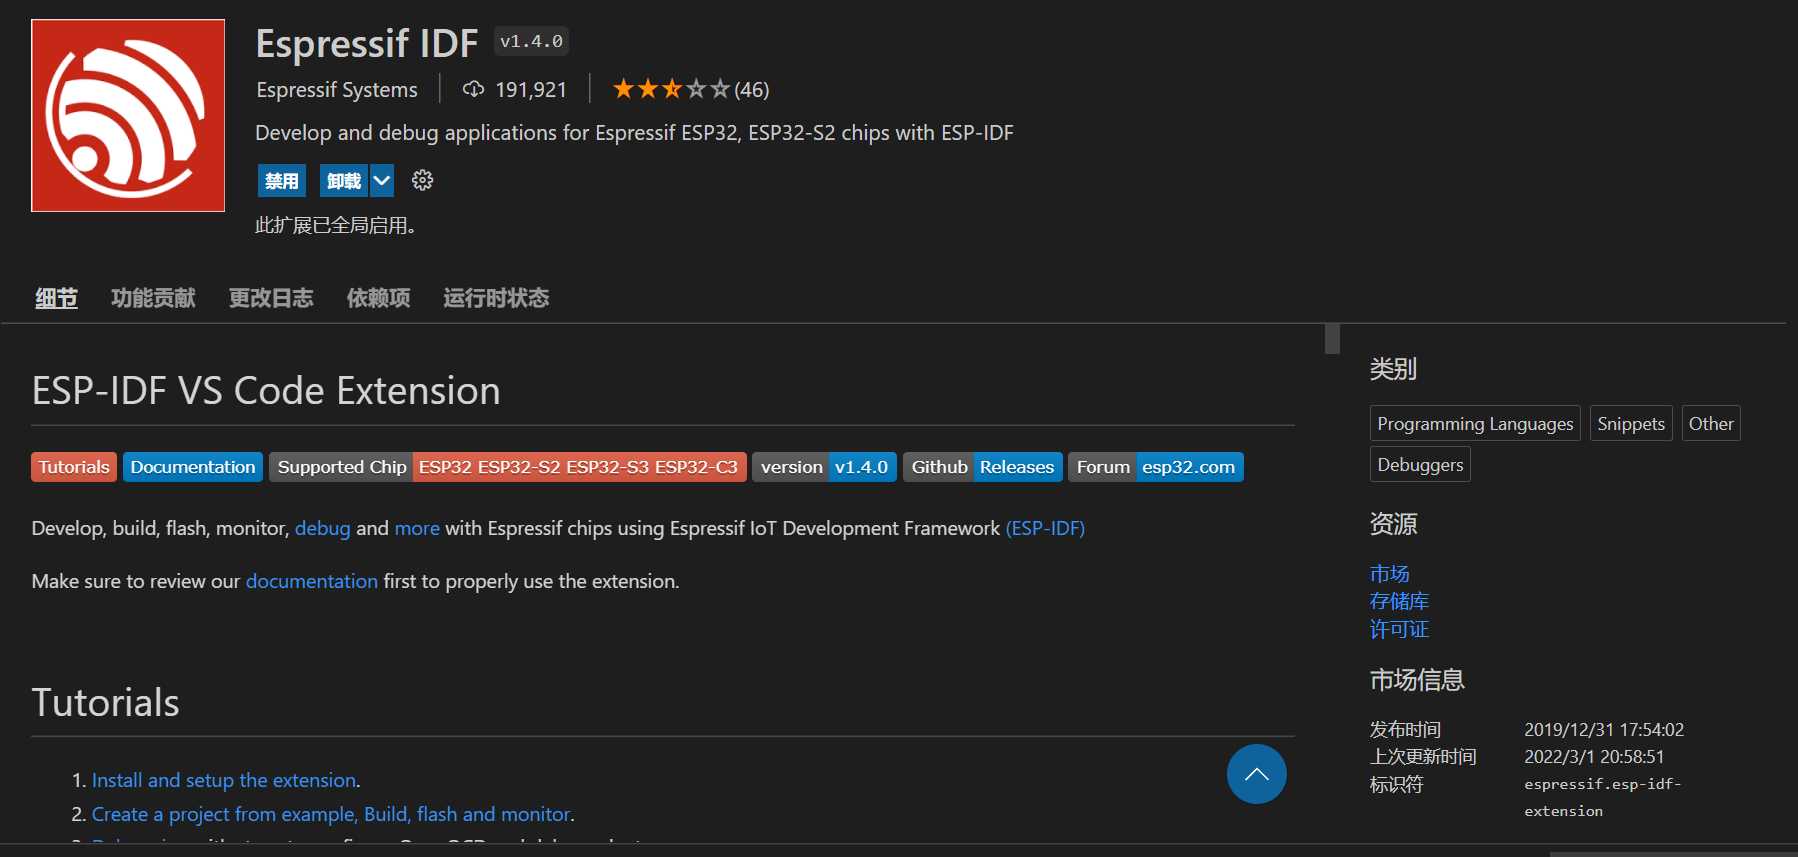The image size is (1798, 857).
Task: Click the v1.4.0 version label in header
Action: pos(531,41)
